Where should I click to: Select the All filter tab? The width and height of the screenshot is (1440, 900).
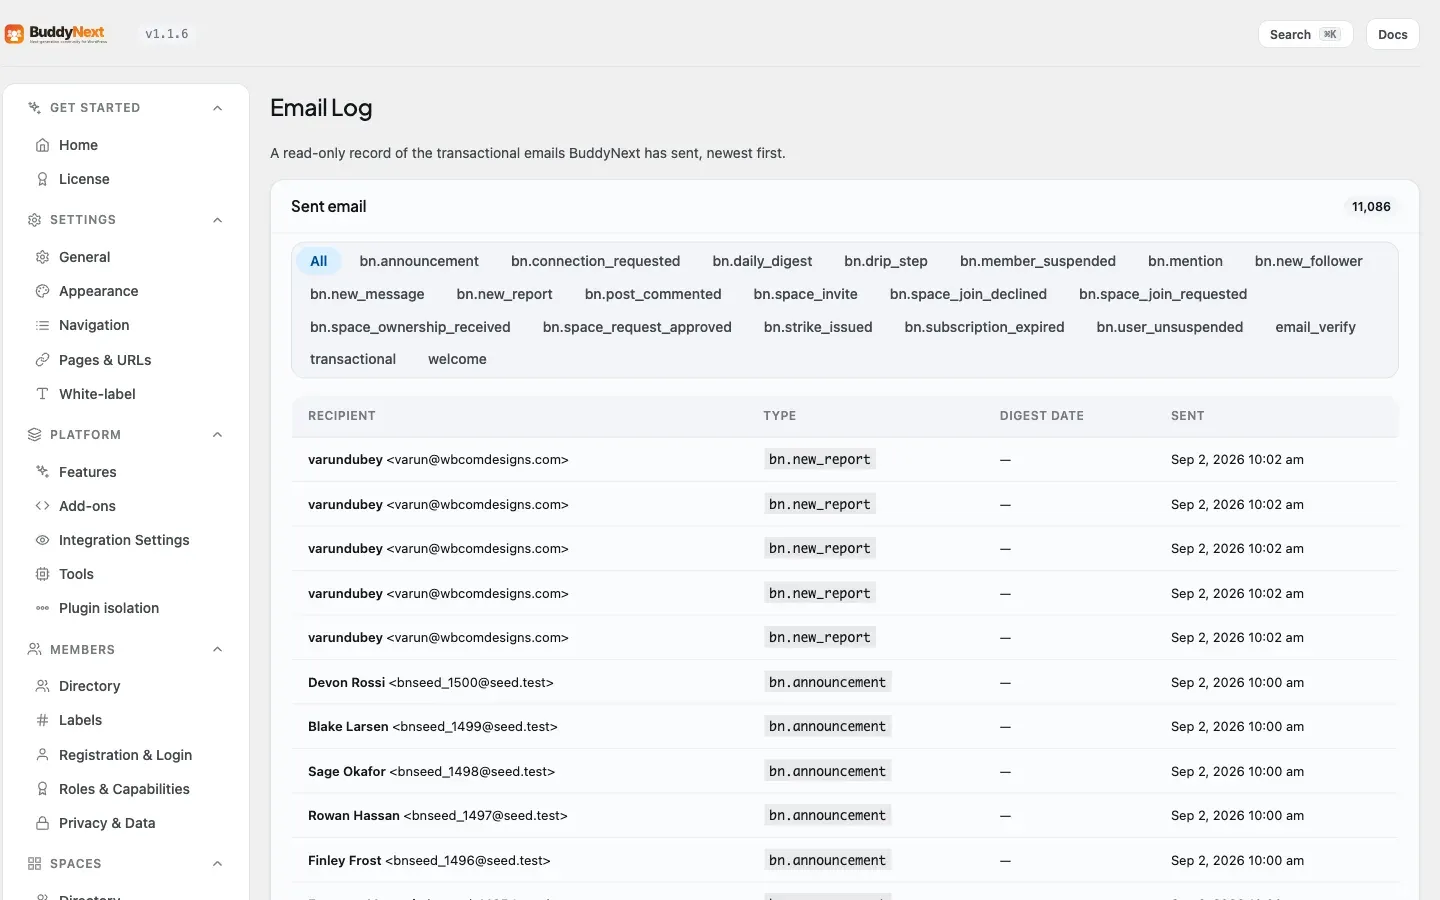point(319,261)
